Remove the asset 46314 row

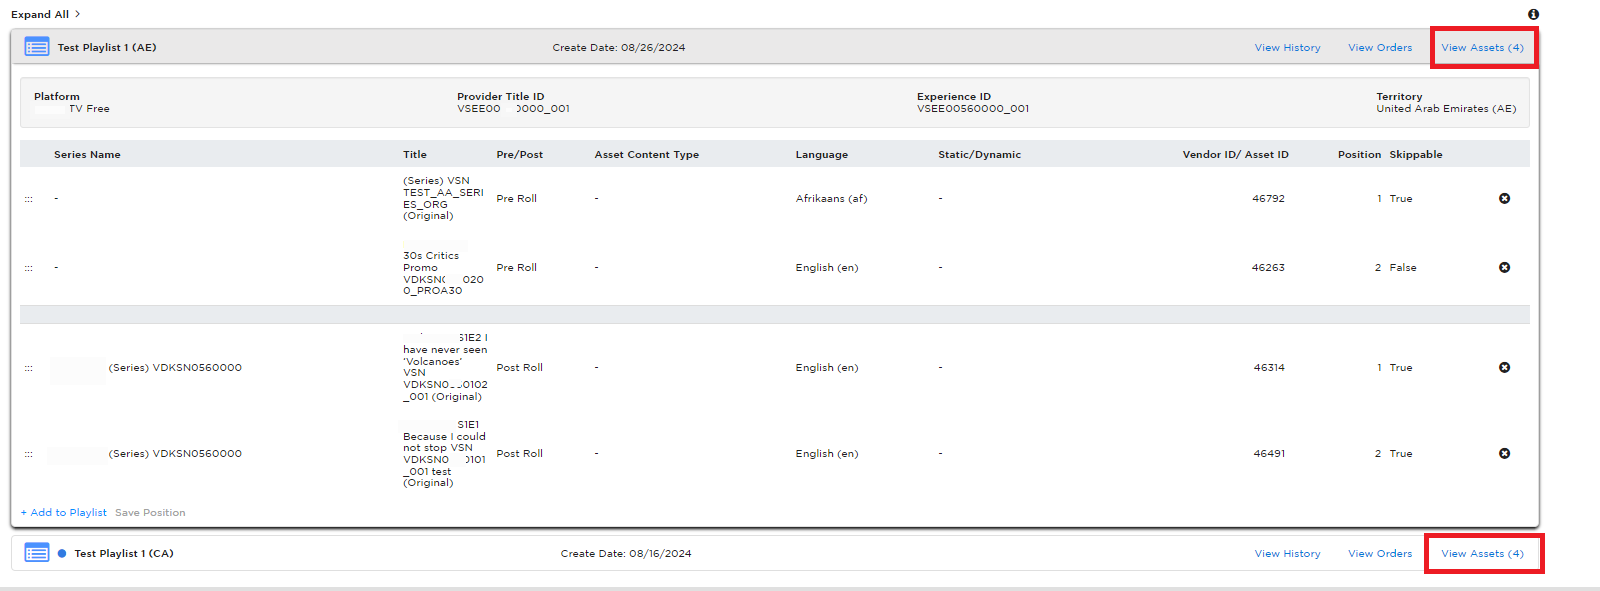1504,367
